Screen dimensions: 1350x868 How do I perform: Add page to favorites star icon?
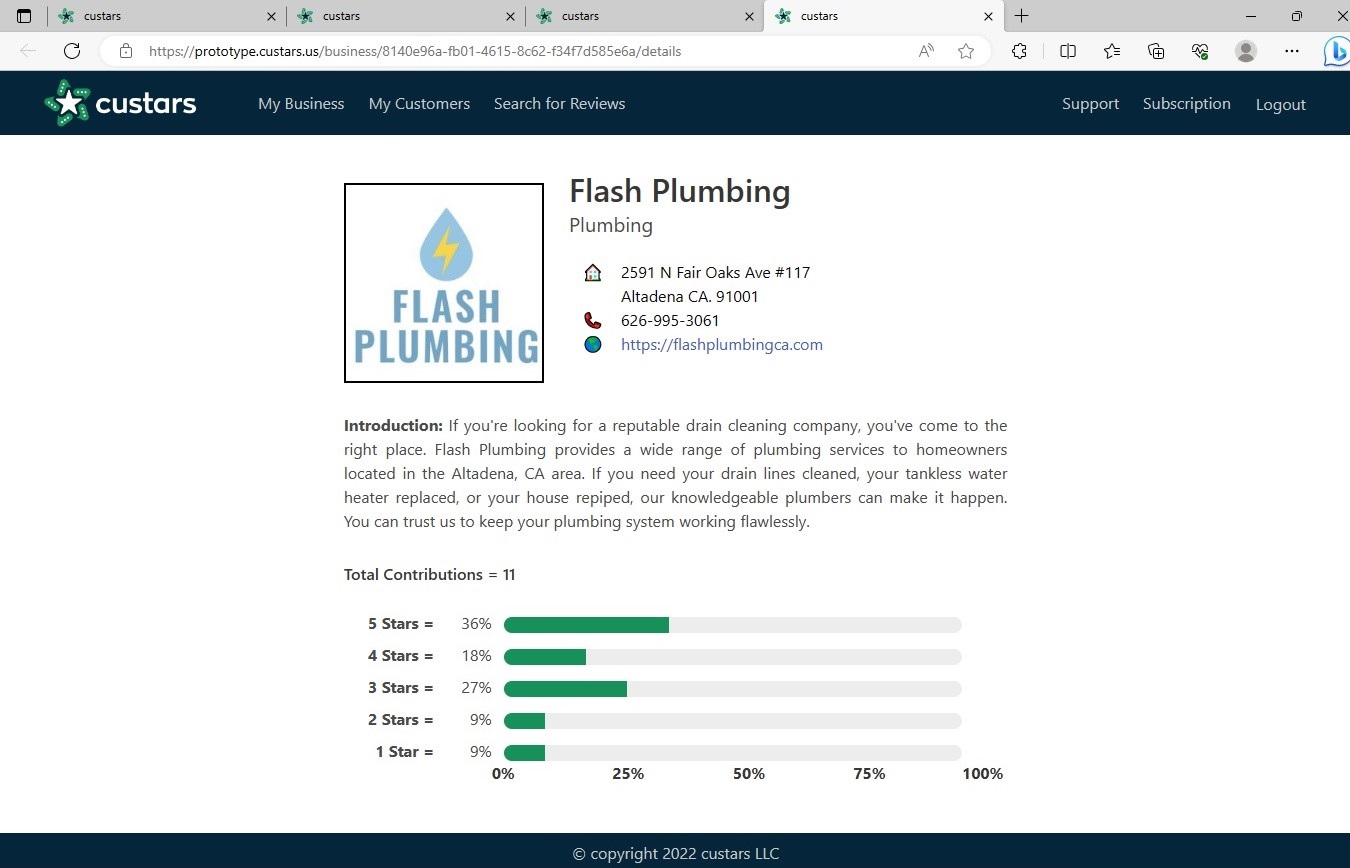[966, 51]
